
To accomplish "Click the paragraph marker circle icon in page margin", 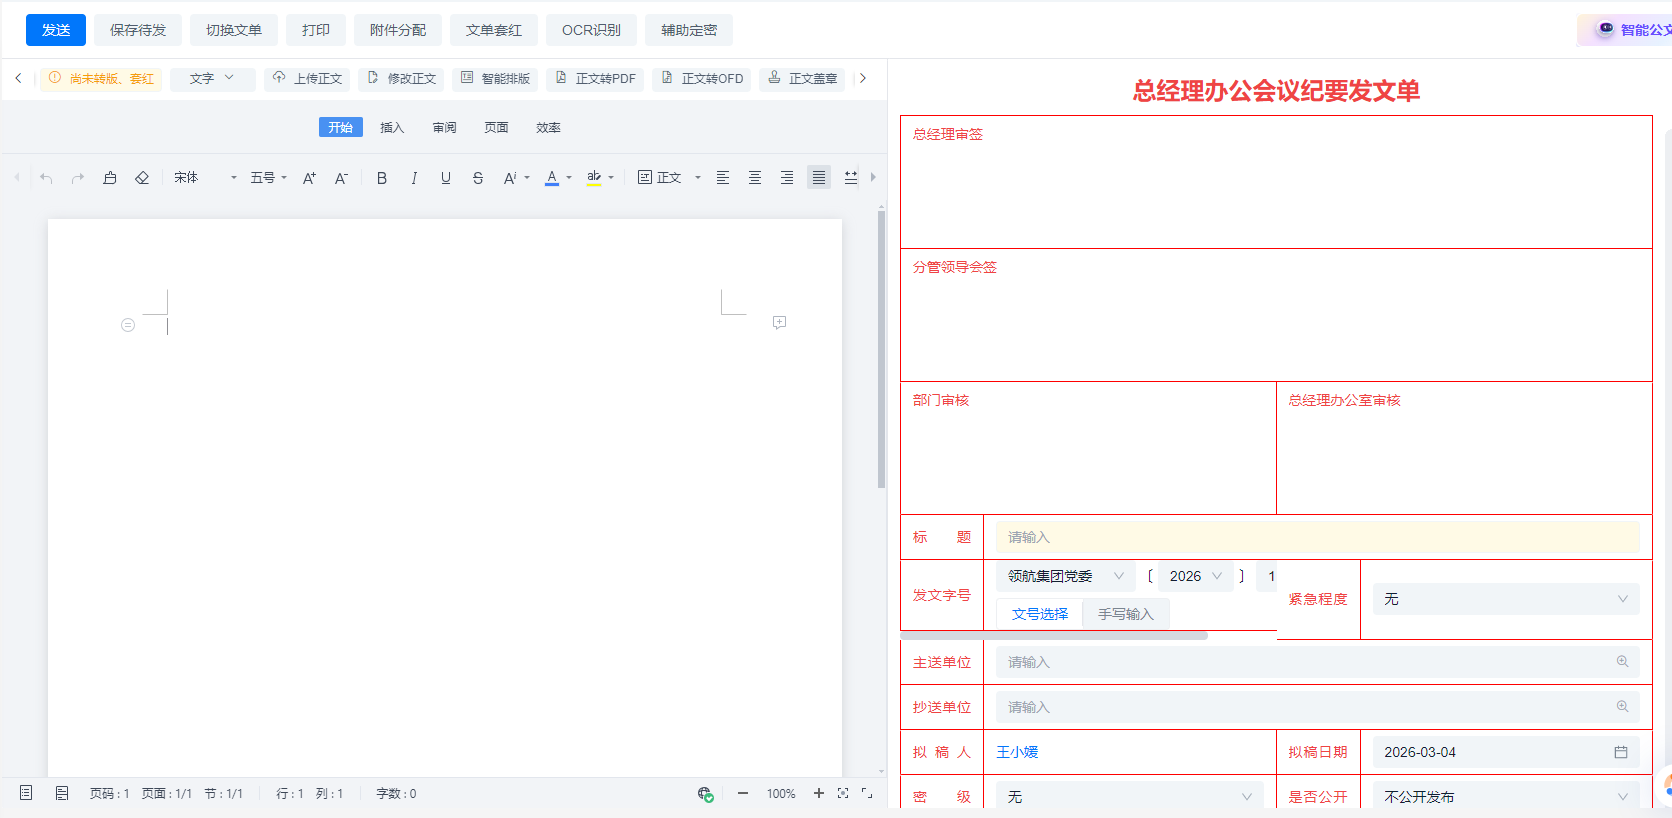I will tap(128, 325).
